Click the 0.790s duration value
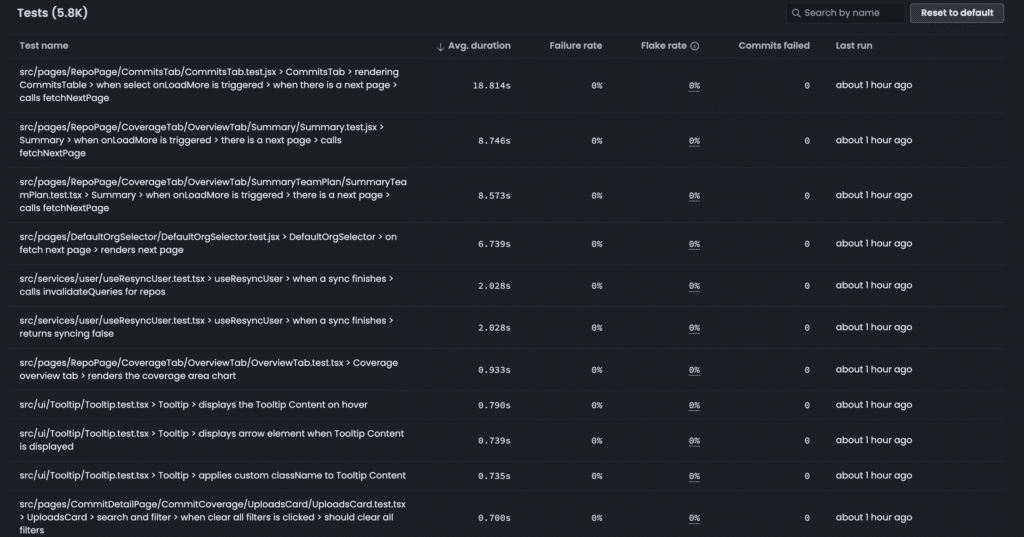The image size is (1024, 537). [x=494, y=405]
